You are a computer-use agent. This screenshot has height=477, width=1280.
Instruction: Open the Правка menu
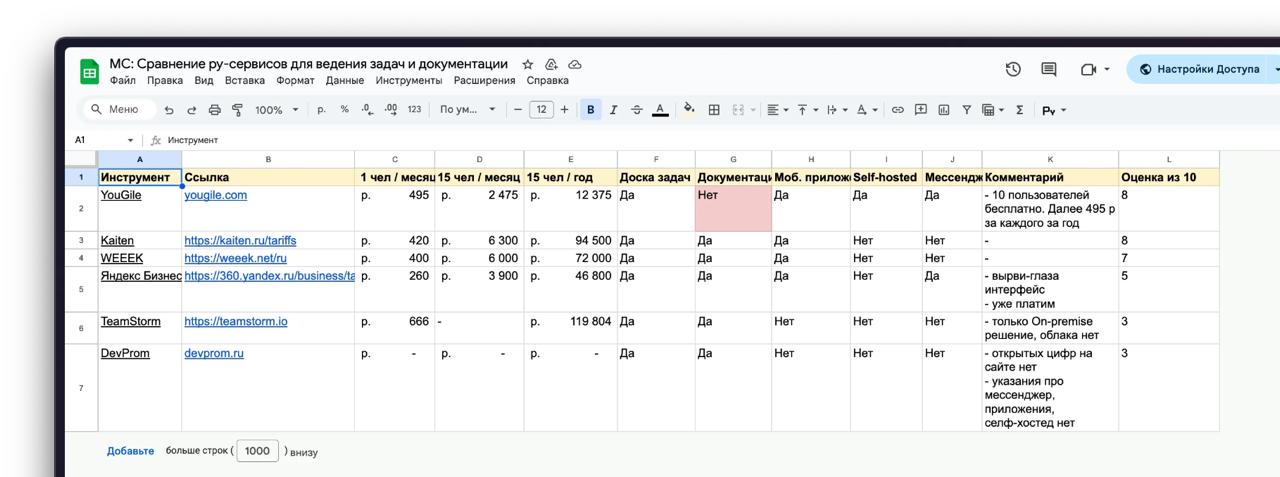pos(165,80)
